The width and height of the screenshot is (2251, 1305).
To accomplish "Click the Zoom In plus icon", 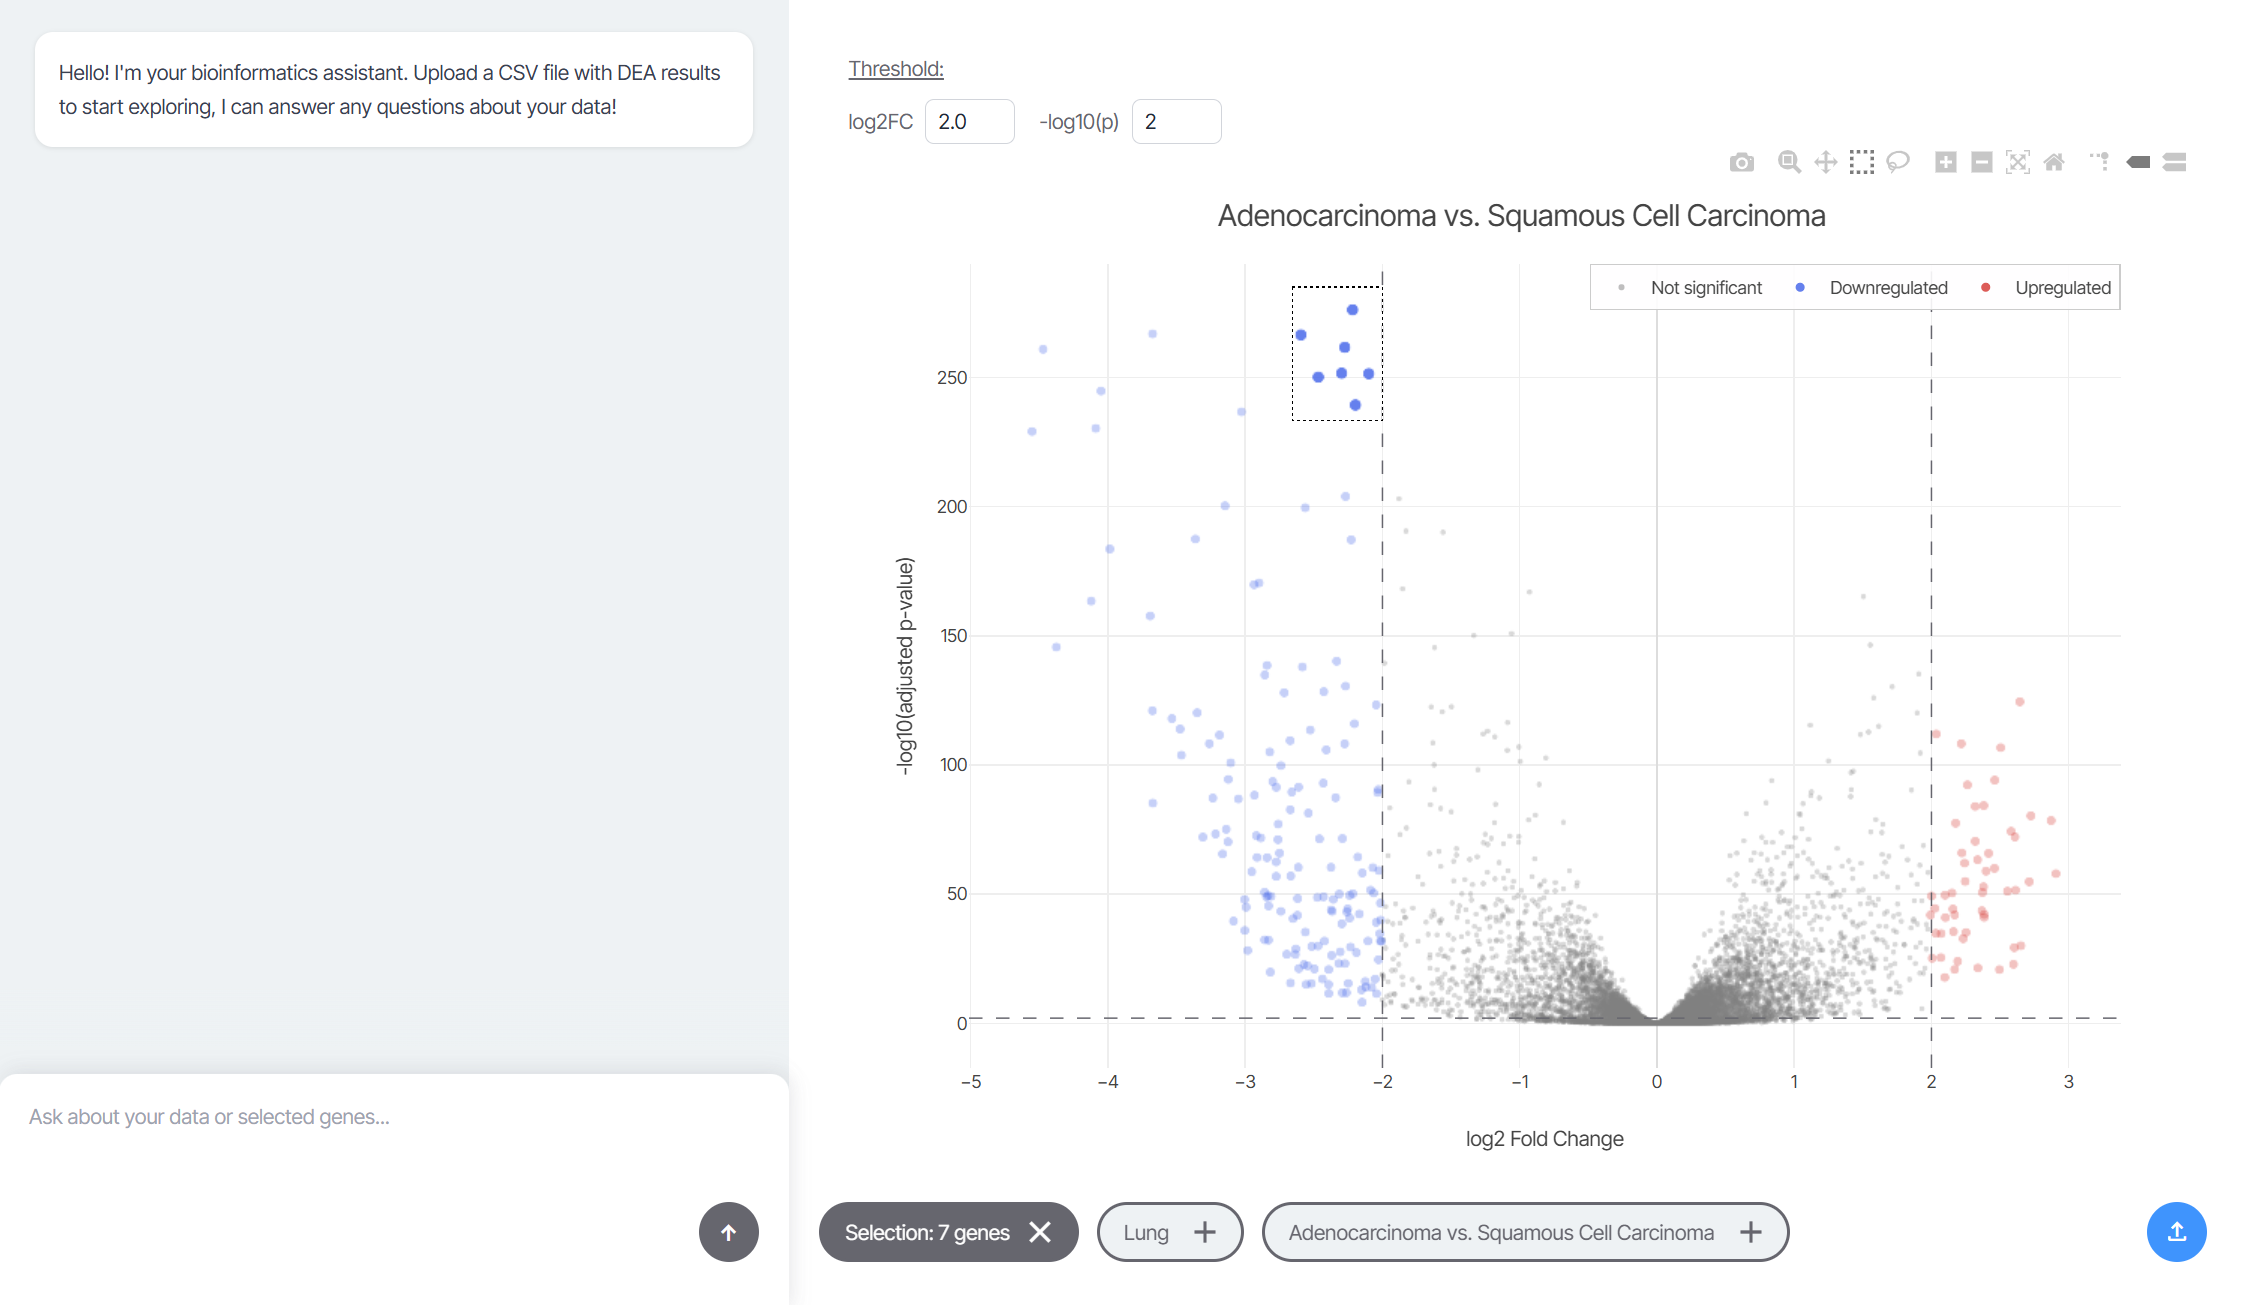I will pos(1945,162).
